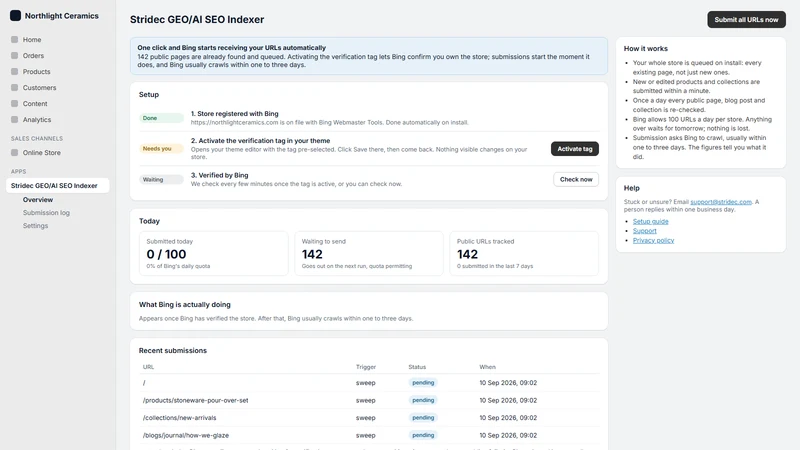Click the Waiting status badge
This screenshot has width=800, height=450.
pyautogui.click(x=161, y=180)
